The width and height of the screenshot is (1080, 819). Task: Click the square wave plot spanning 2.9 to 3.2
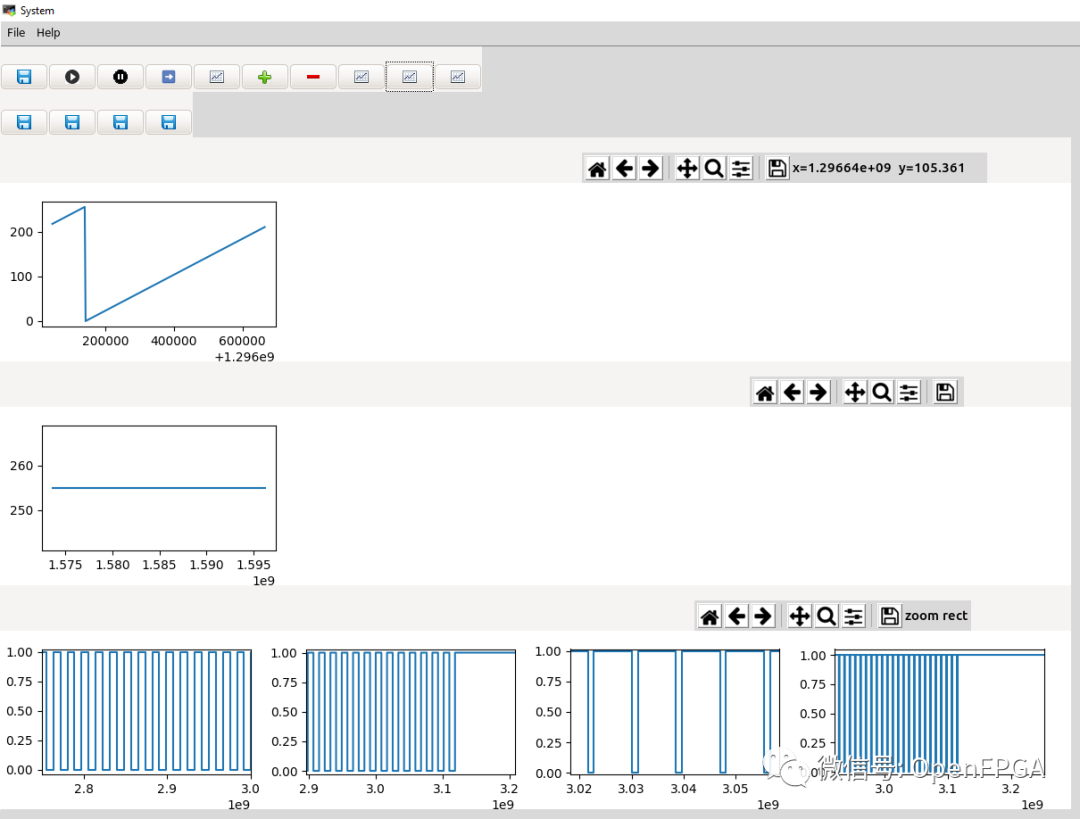tap(411, 712)
